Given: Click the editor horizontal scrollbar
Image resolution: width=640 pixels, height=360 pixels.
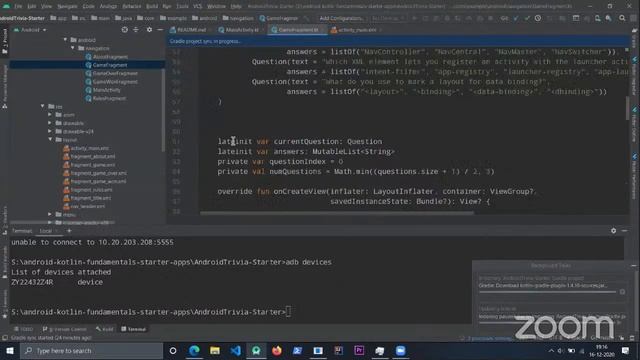Looking at the screenshot, I should (337, 213).
